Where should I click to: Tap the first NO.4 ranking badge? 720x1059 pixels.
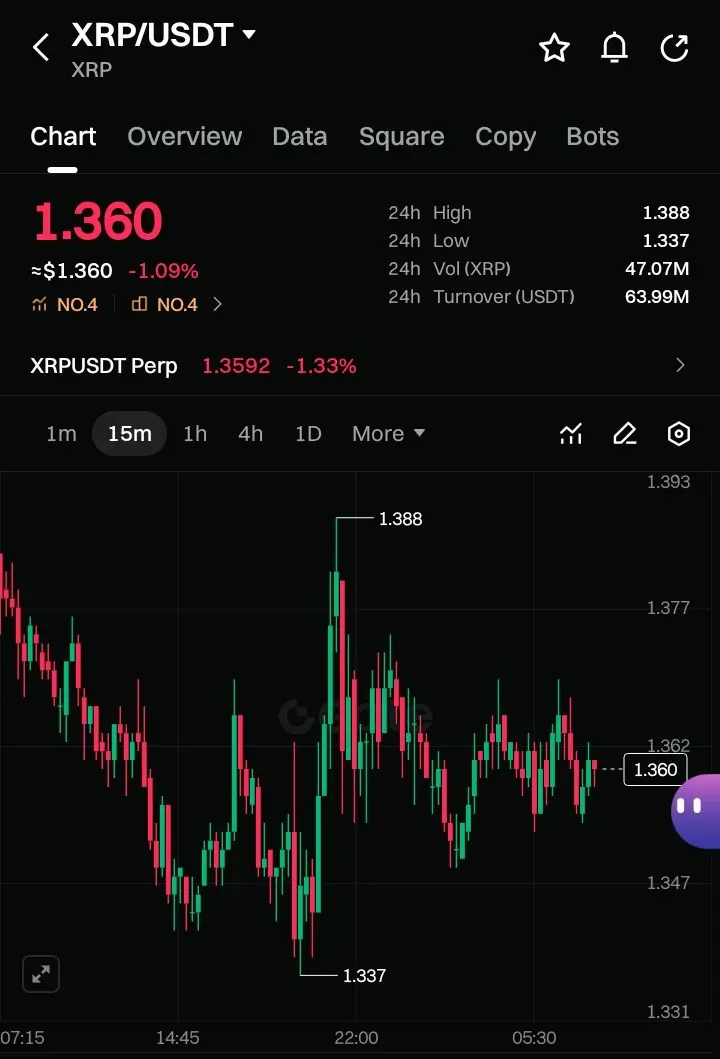[x=65, y=305]
